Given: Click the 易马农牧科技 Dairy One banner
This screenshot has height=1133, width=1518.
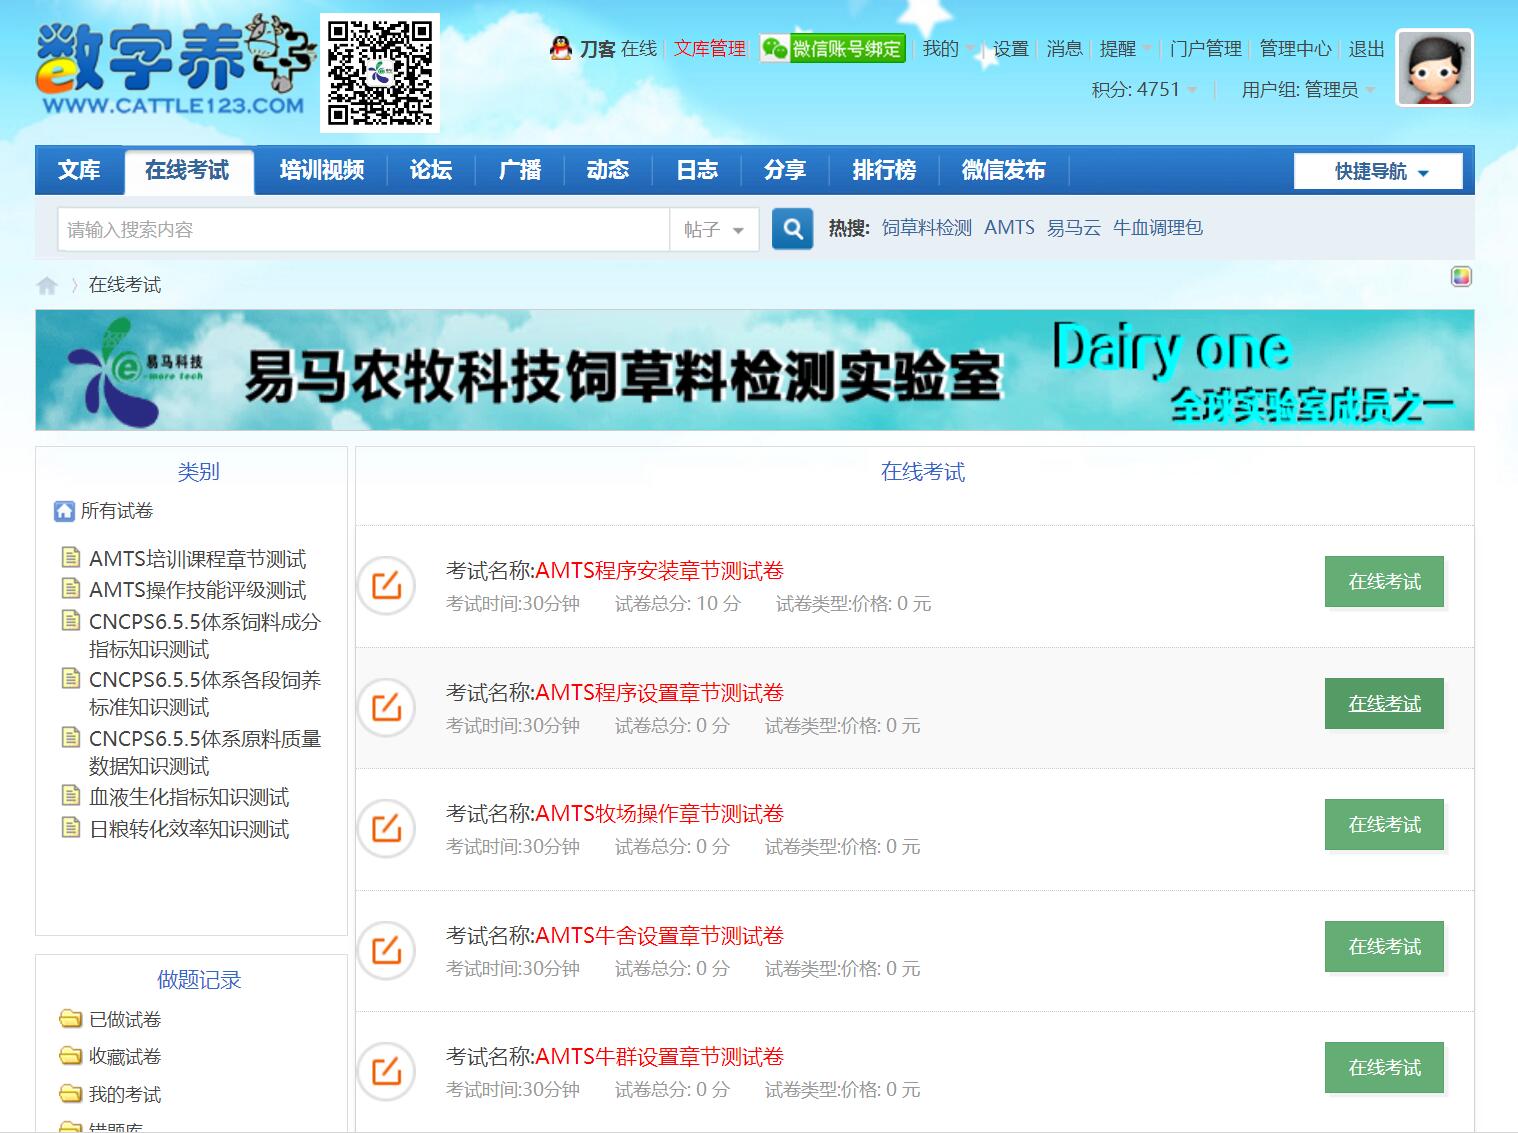Looking at the screenshot, I should (755, 370).
